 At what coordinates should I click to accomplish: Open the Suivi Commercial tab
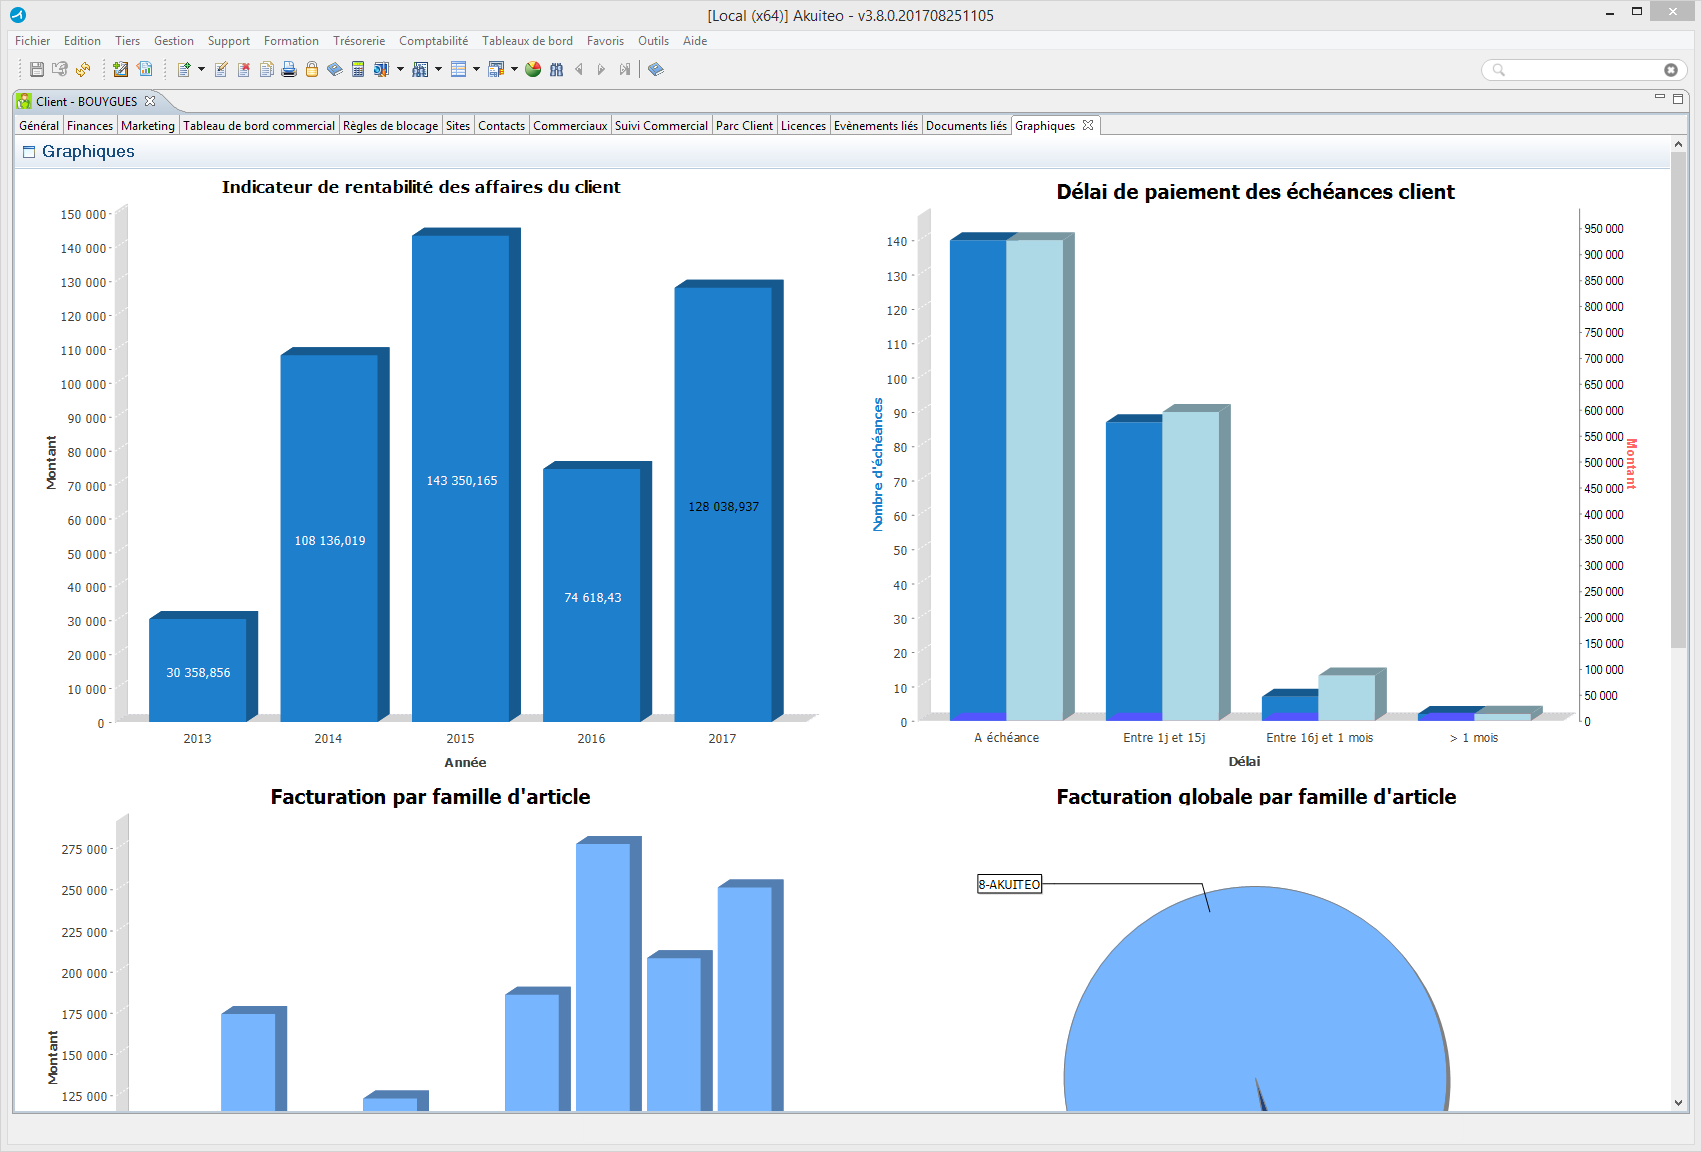(661, 126)
